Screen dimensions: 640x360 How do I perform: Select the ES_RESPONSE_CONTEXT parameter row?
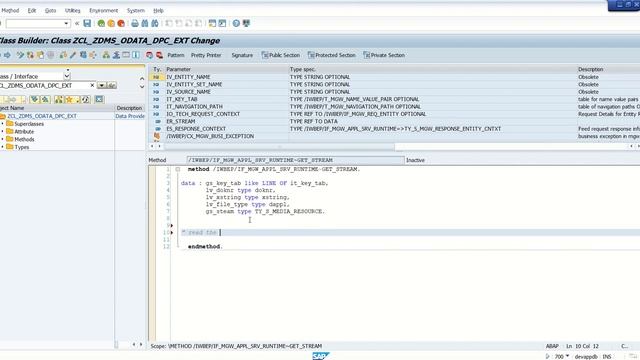pos(394,129)
